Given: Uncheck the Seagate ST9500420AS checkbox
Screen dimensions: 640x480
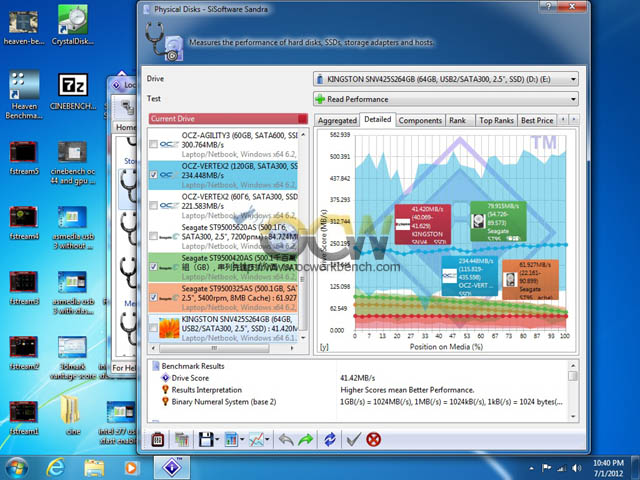Looking at the screenshot, I should click(x=153, y=267).
